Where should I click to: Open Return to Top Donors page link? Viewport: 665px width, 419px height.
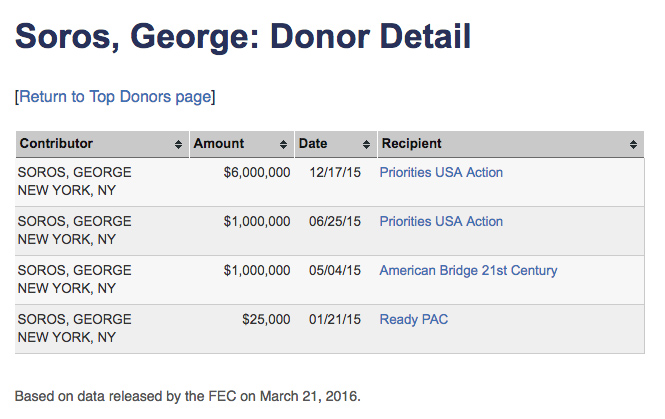coord(115,97)
